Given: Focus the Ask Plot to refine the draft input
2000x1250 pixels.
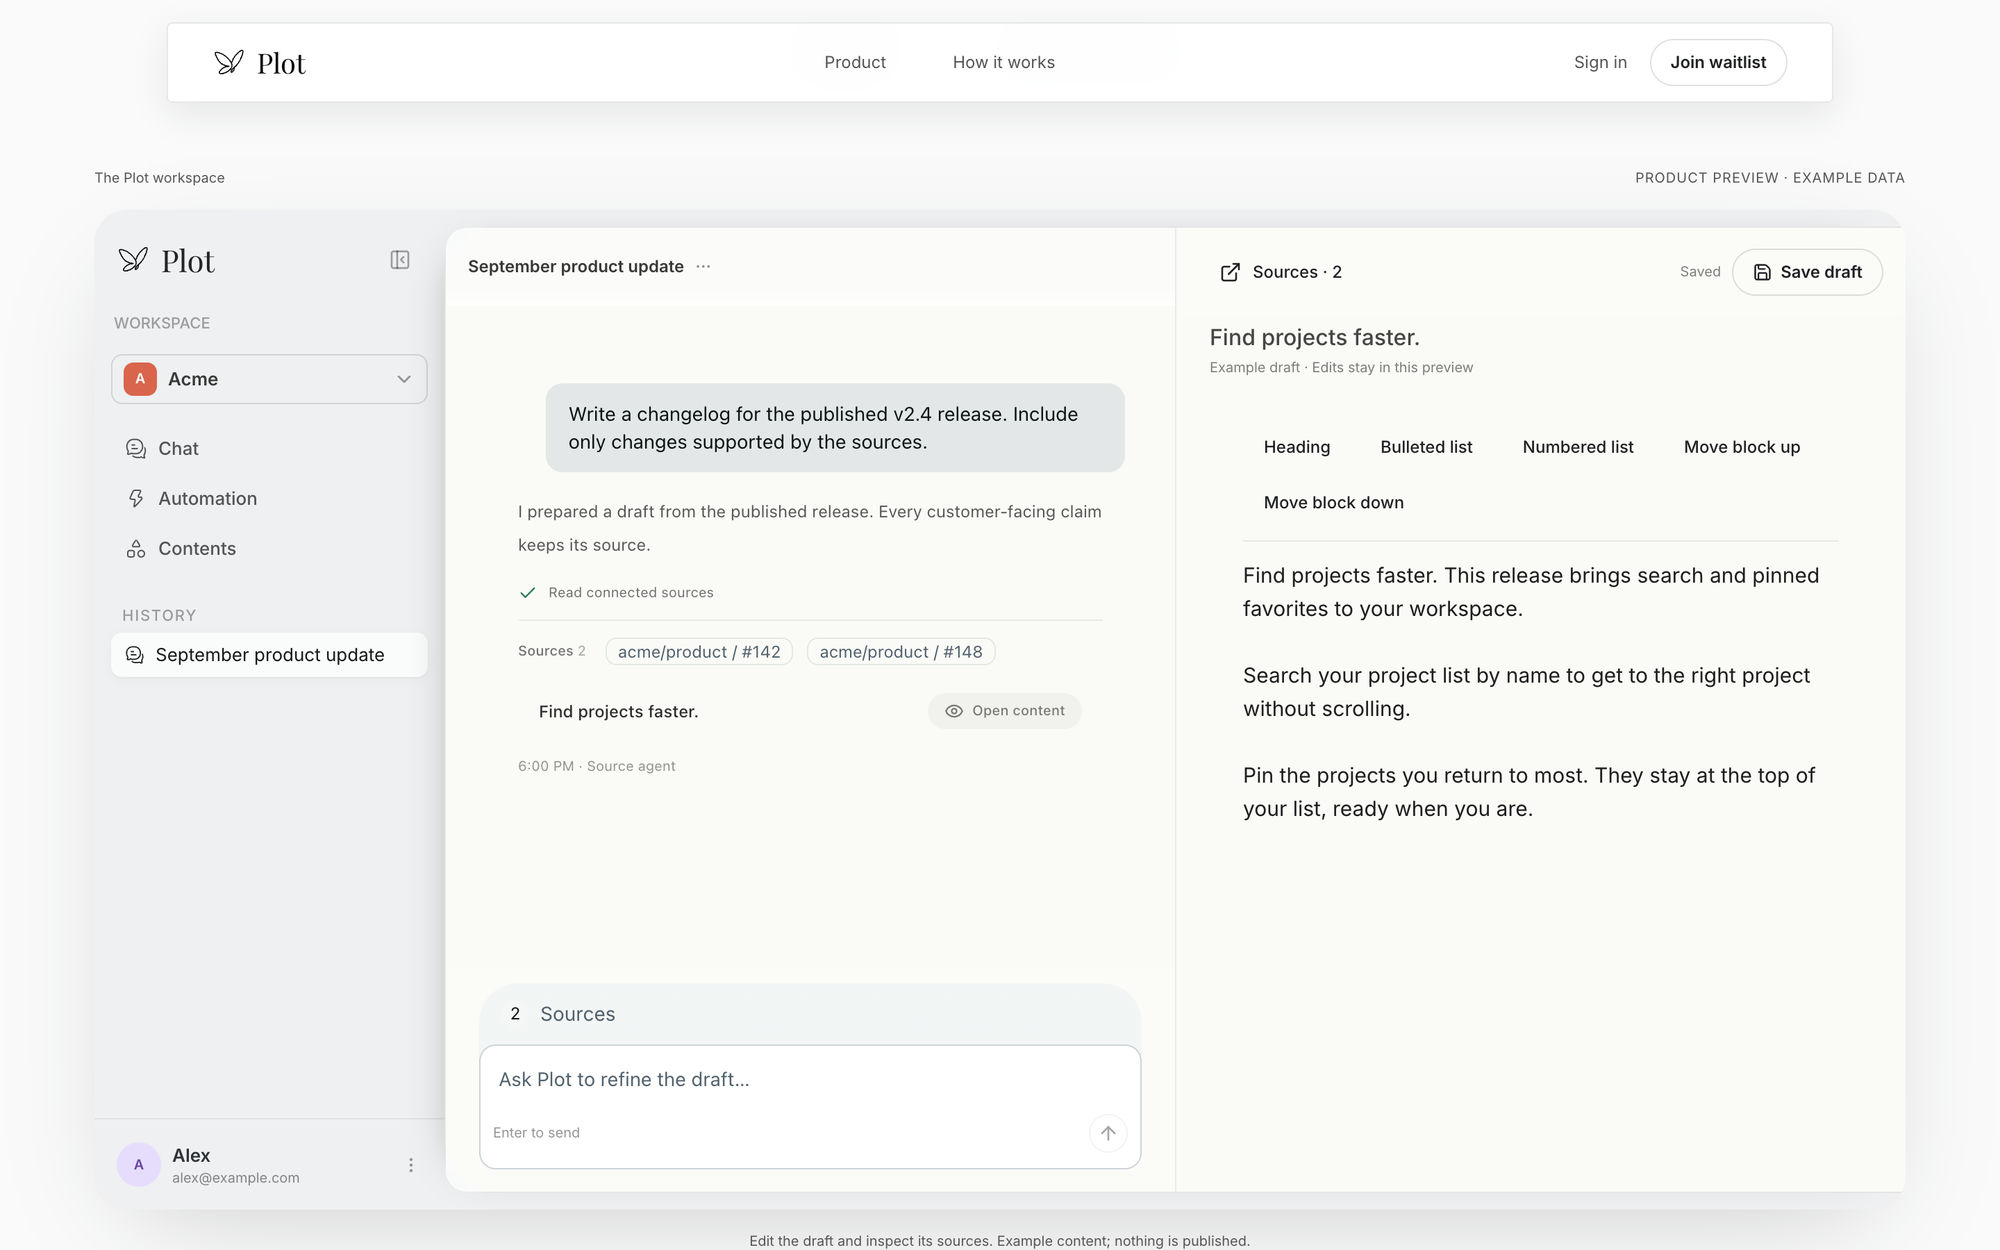Looking at the screenshot, I should (x=810, y=1080).
